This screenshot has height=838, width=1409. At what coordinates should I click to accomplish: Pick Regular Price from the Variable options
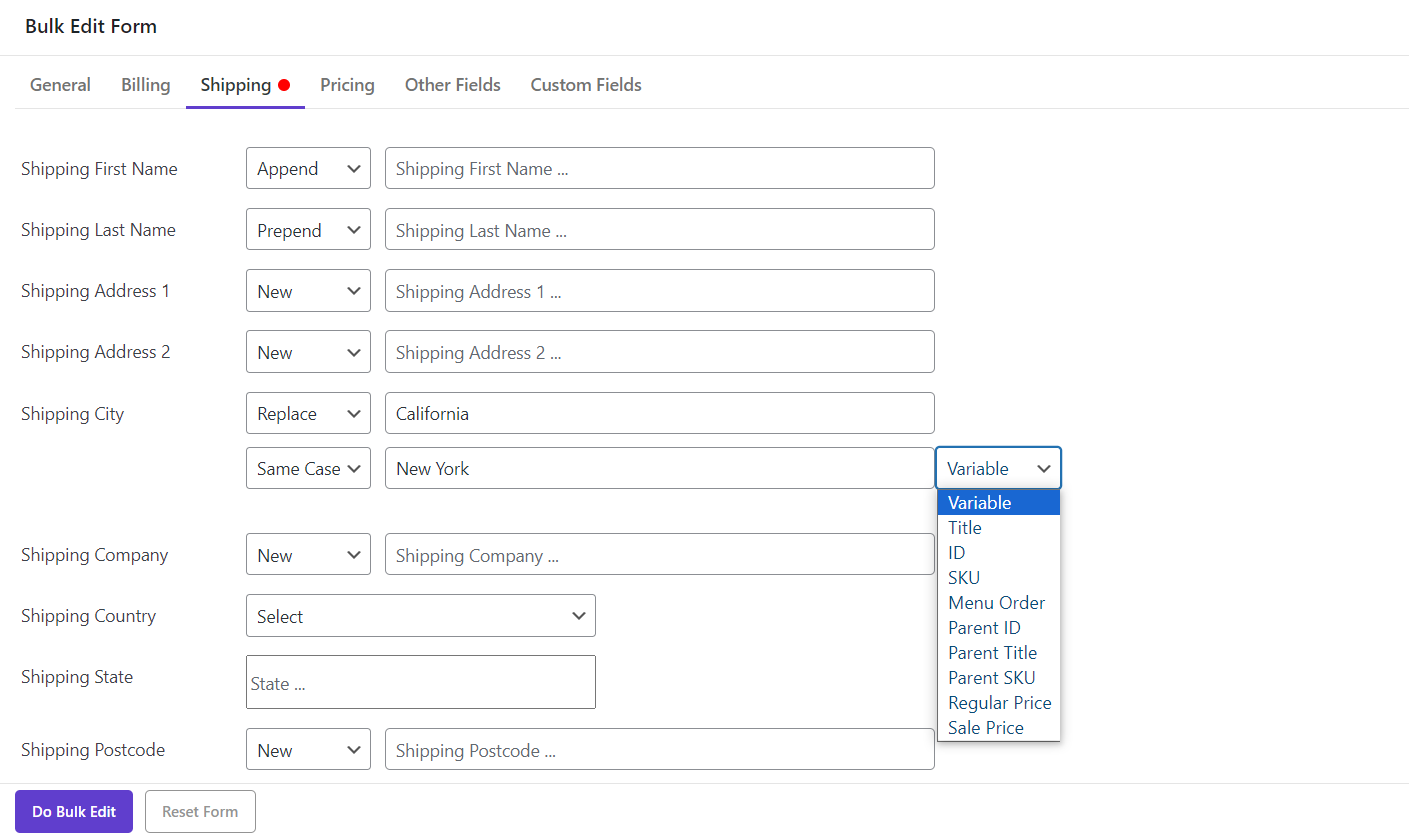[999, 703]
